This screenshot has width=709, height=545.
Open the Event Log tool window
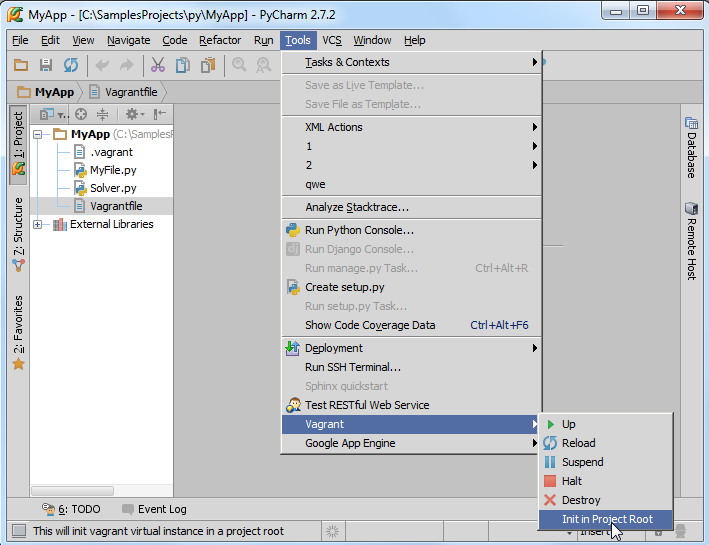click(154, 509)
